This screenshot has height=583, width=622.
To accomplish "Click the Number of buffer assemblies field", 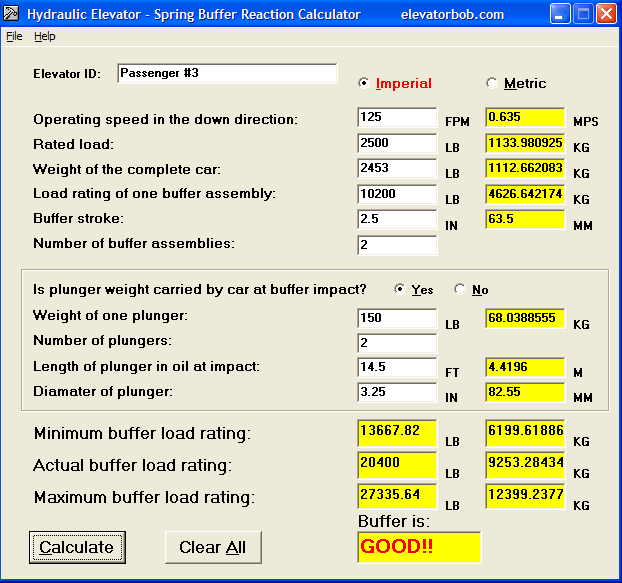I will [x=397, y=245].
